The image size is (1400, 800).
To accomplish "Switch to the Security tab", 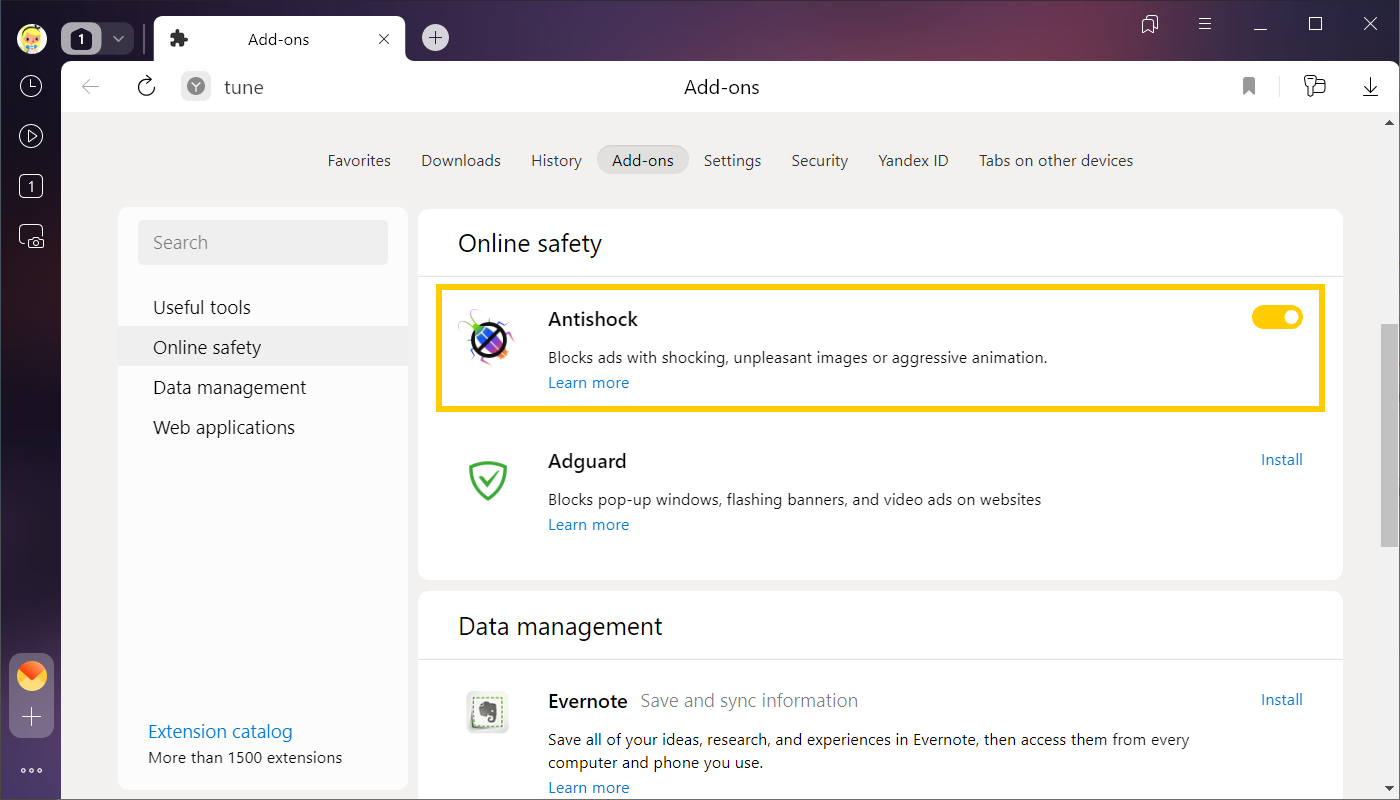I will click(820, 160).
